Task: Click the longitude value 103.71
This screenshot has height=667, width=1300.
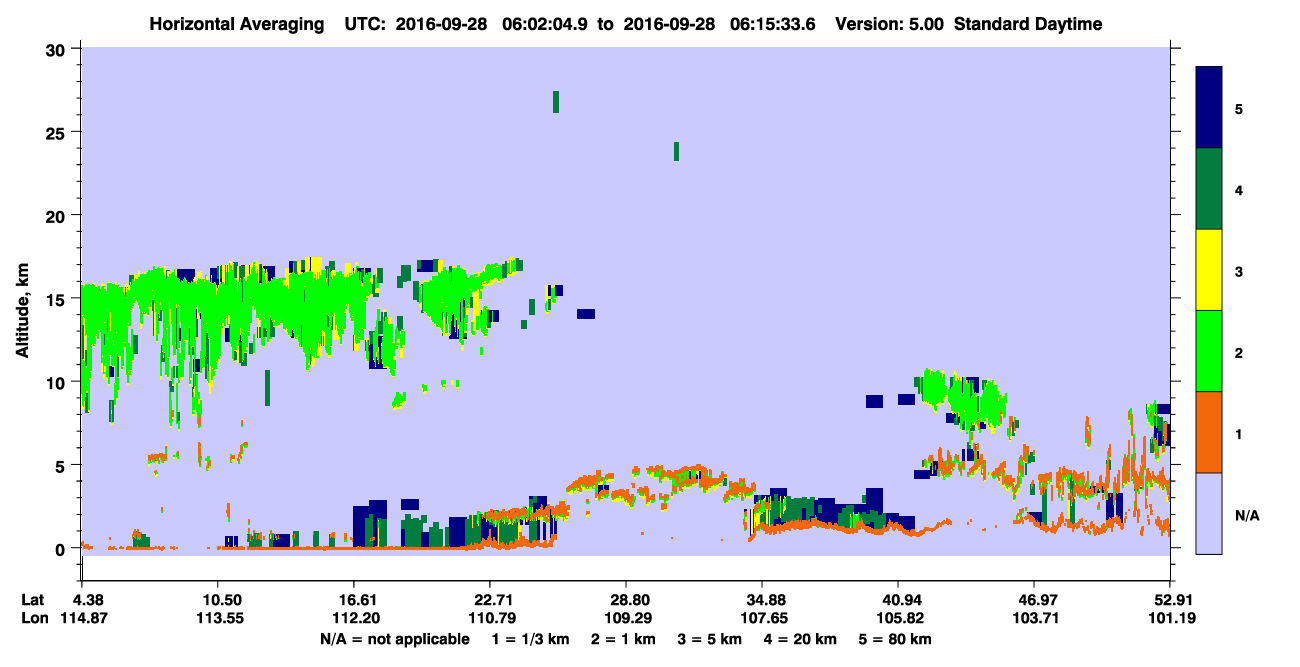Action: 1034,618
